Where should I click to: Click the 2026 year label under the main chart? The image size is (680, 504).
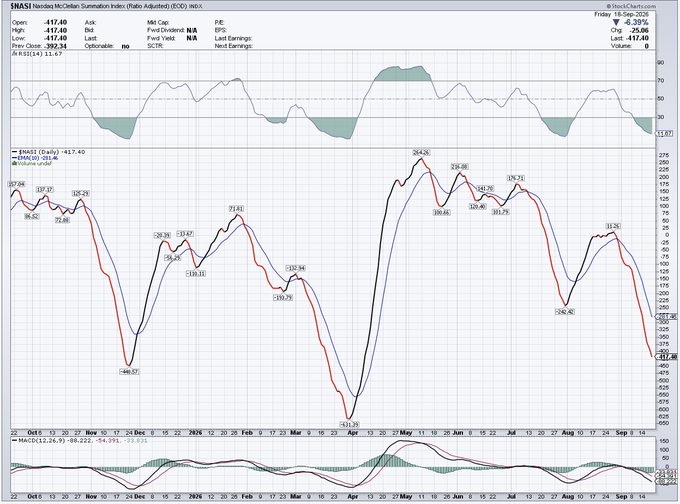tap(196, 433)
